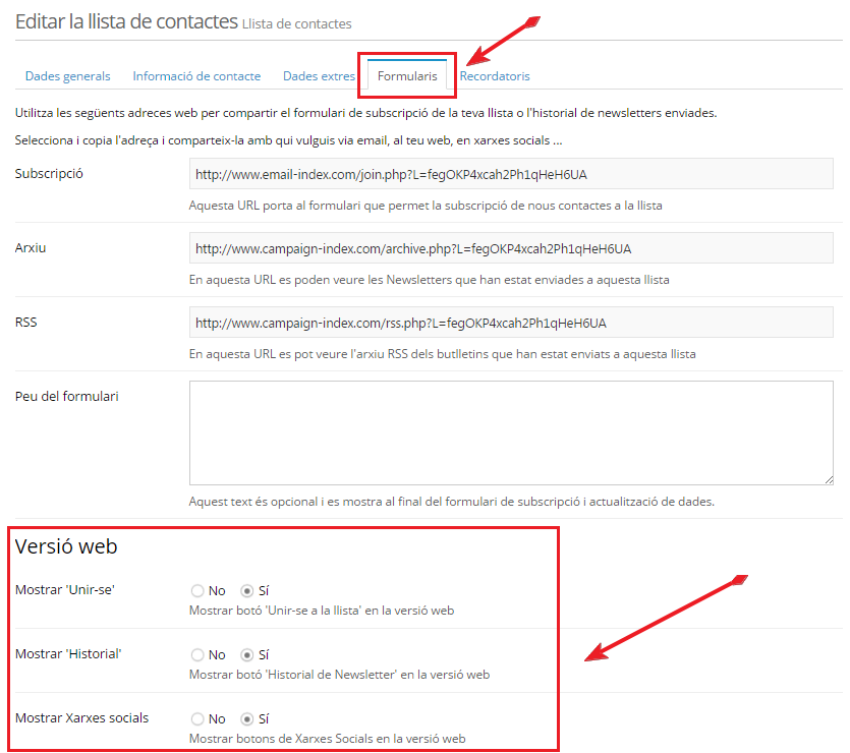Click inside Peu del formulari textarea

point(511,433)
